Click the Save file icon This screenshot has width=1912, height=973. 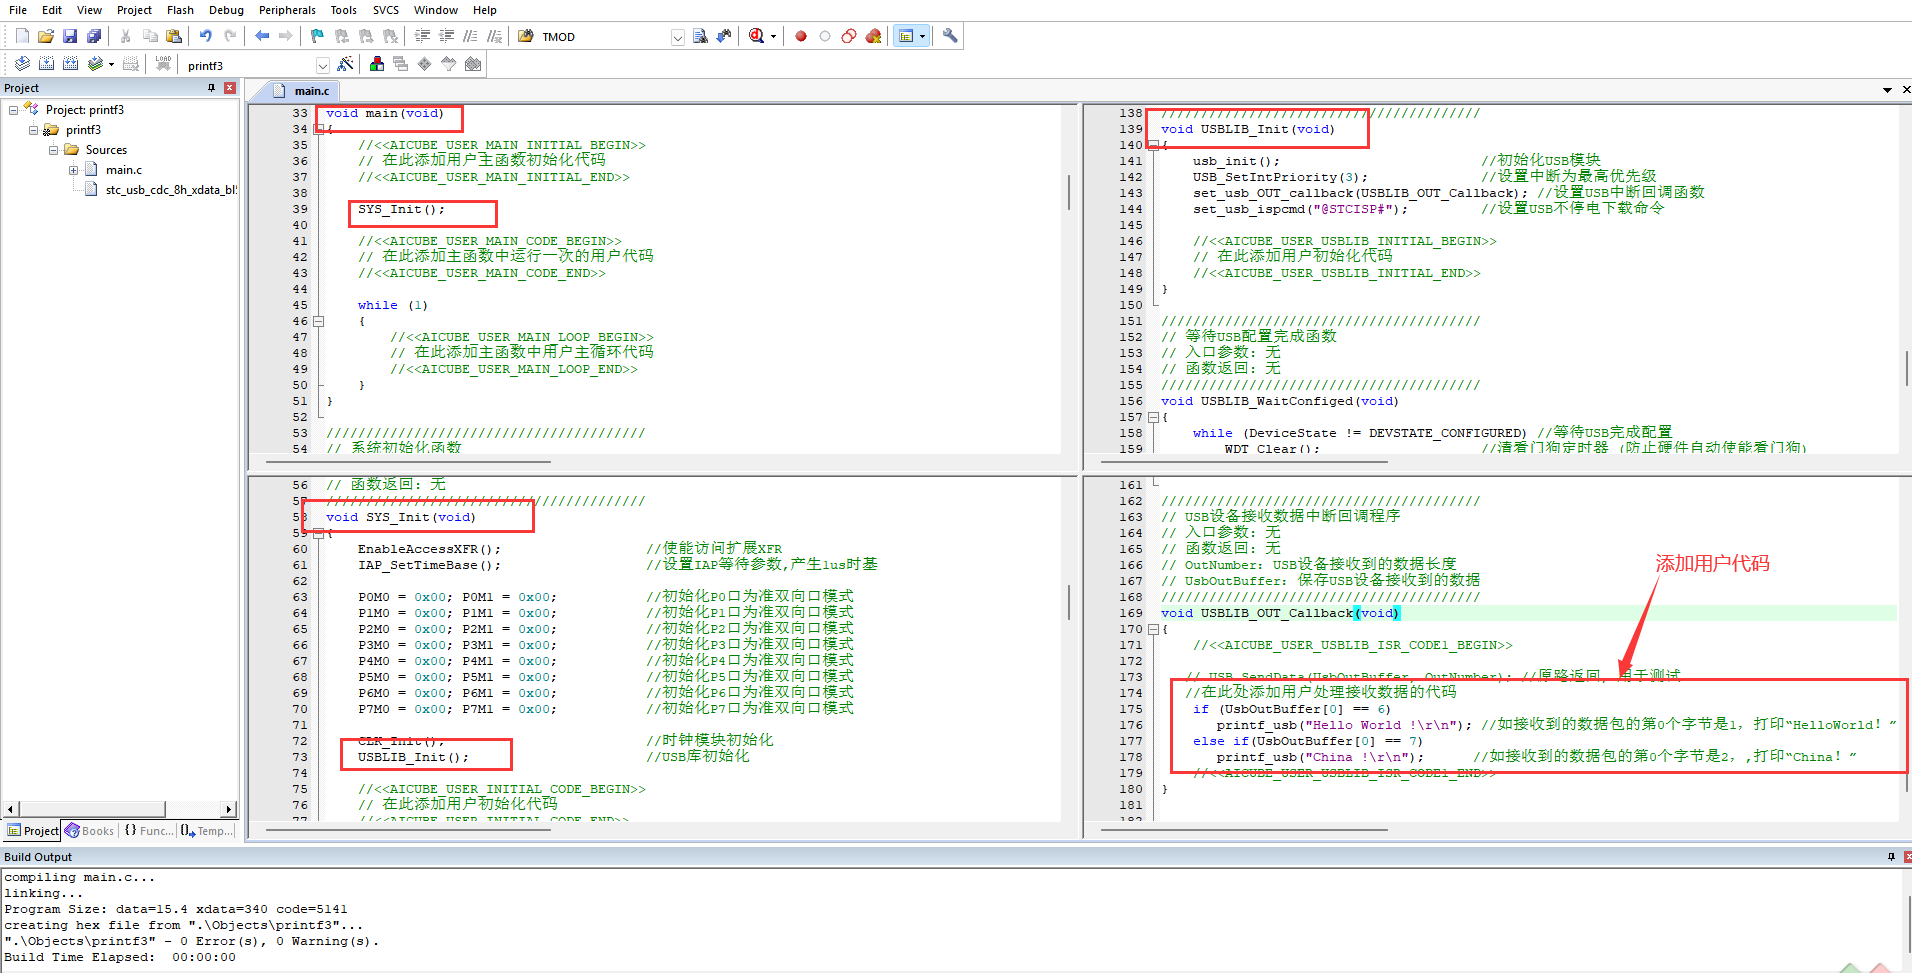point(70,36)
